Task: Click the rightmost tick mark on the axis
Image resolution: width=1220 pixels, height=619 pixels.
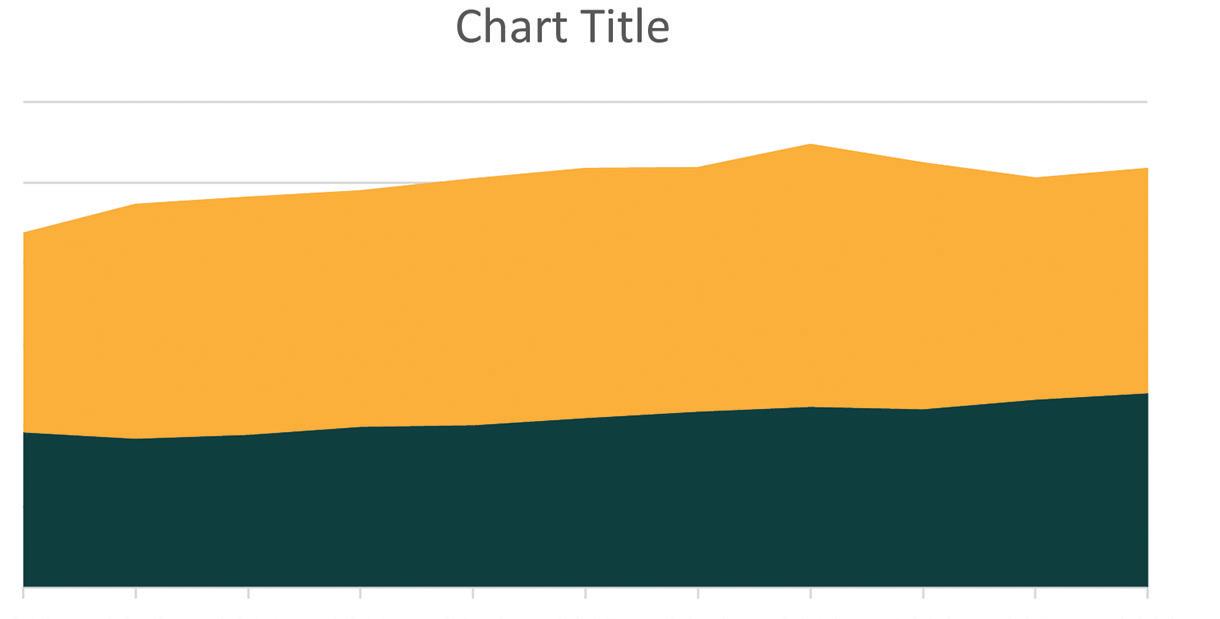Action: [1147, 593]
